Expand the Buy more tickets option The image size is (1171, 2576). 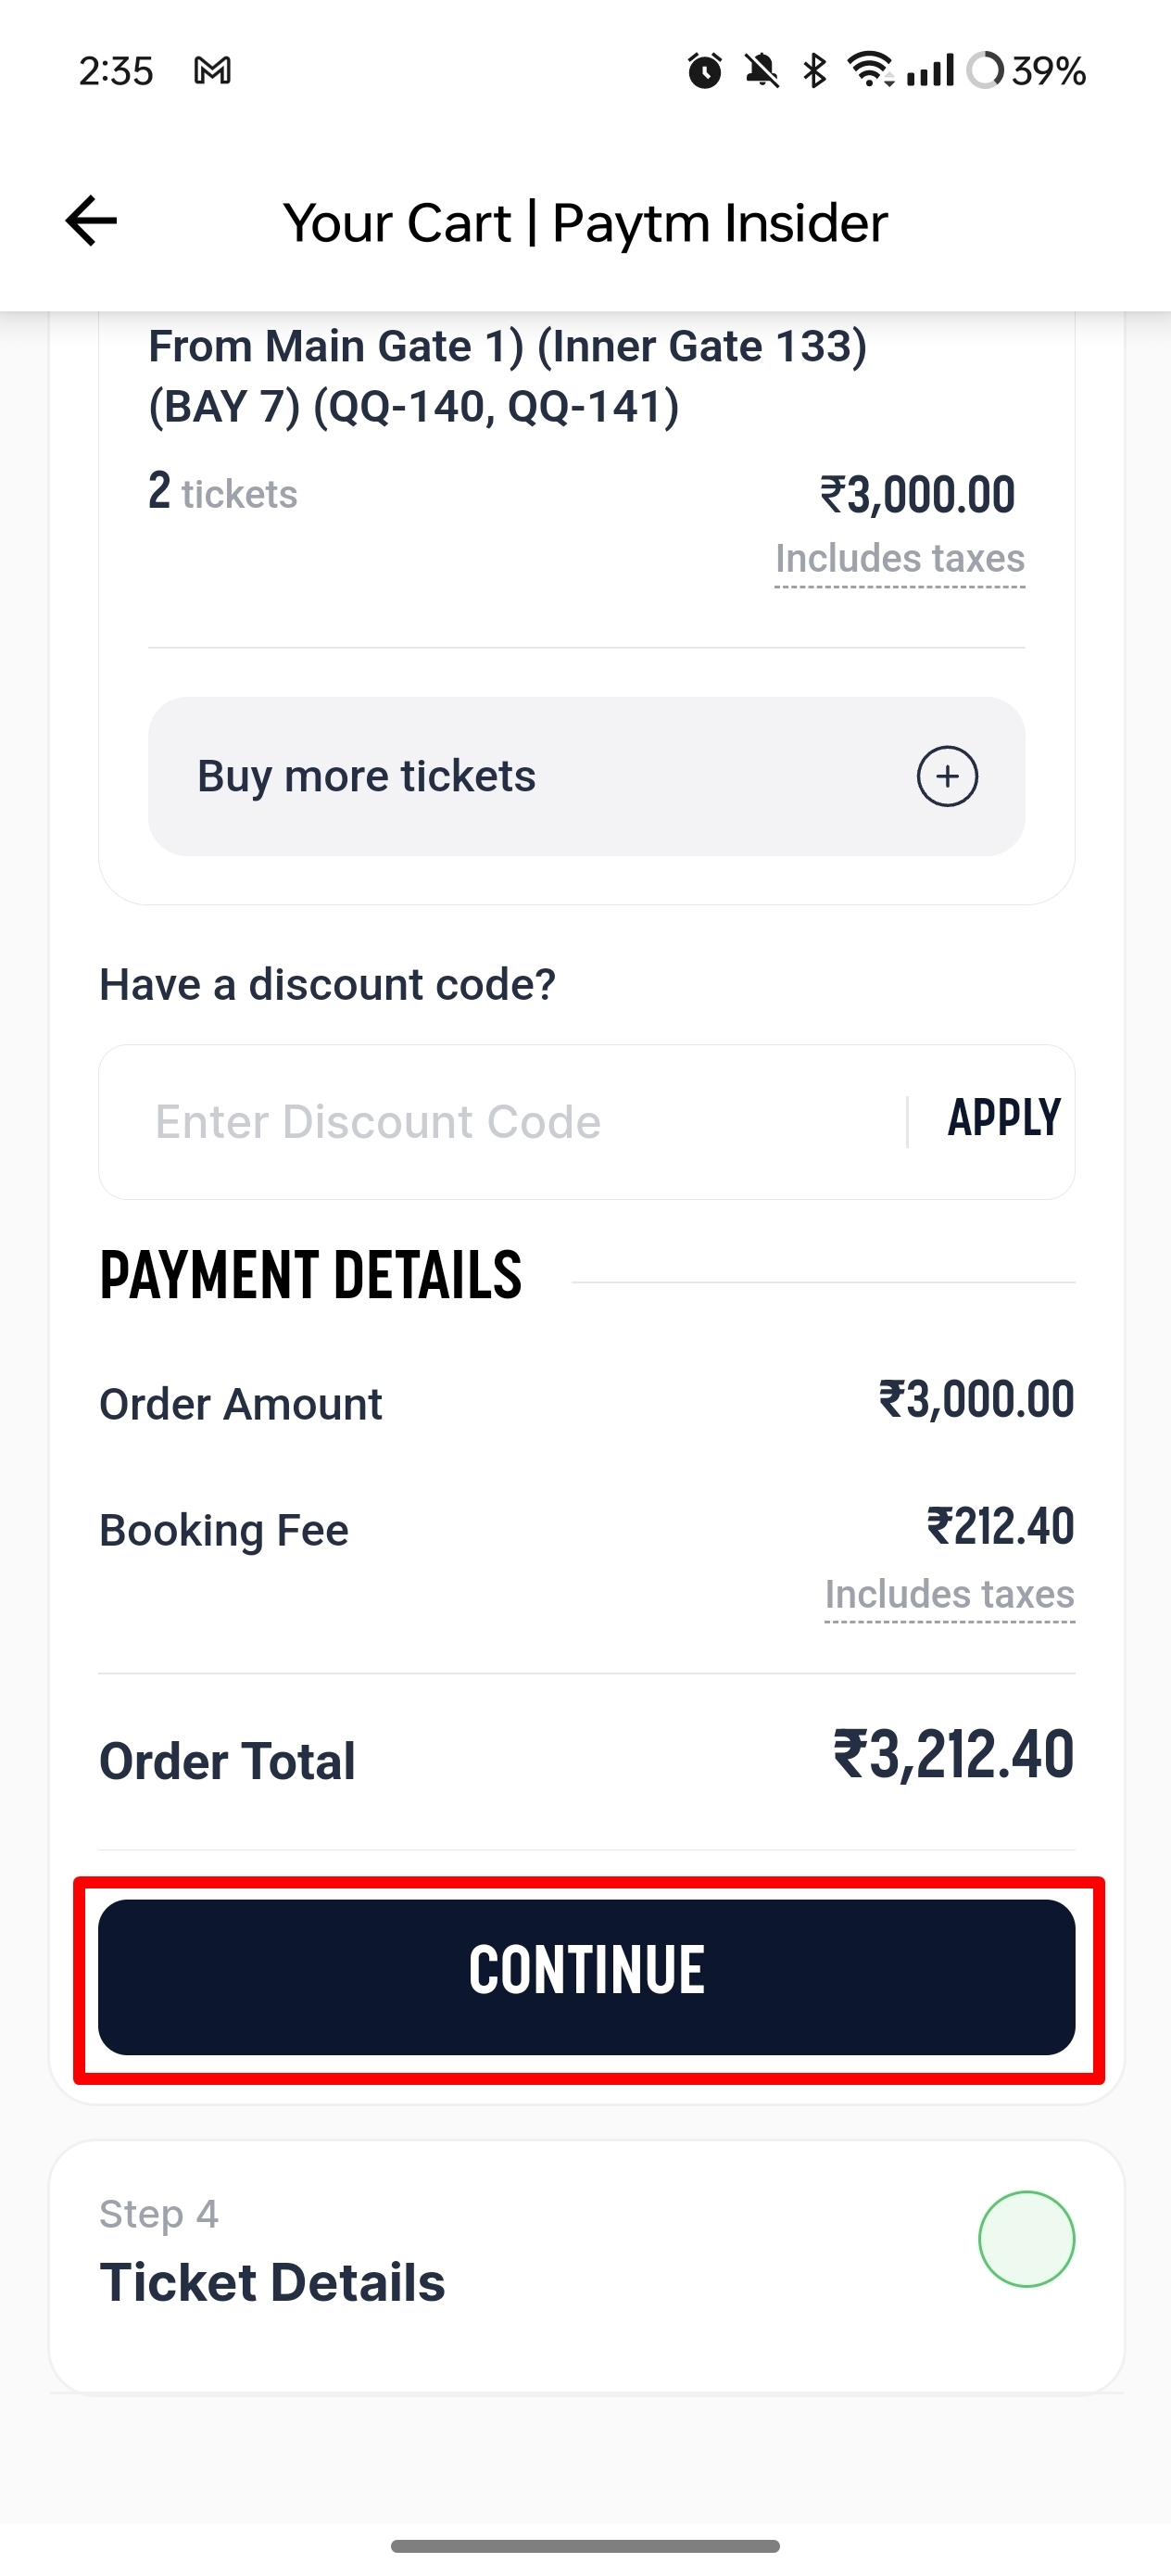[x=586, y=776]
